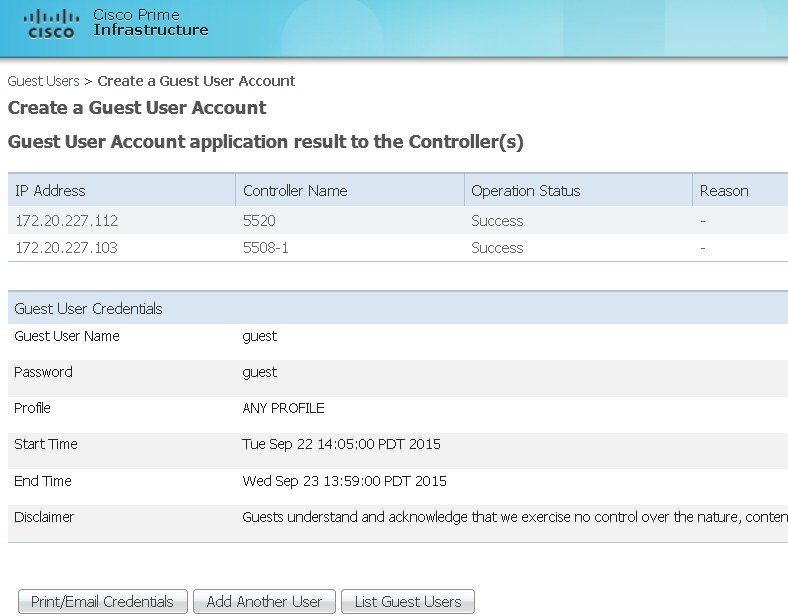The height and width of the screenshot is (616, 788).
Task: Select the Reason column header
Action: [x=724, y=191]
